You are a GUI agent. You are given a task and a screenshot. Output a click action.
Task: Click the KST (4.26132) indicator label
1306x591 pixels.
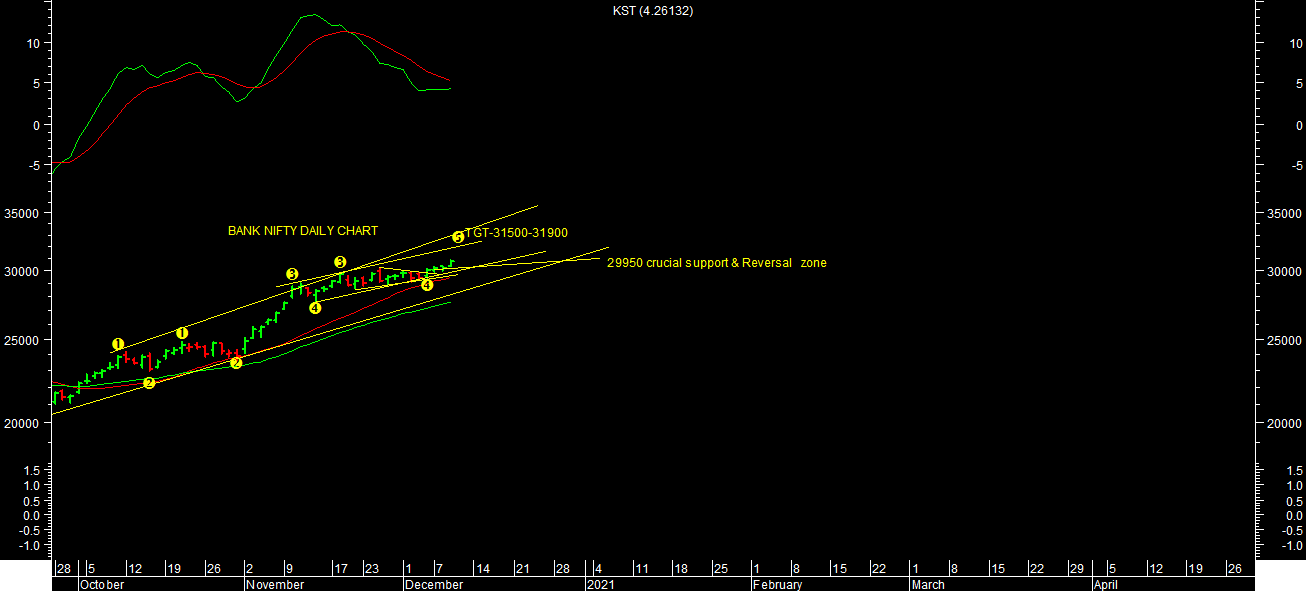click(x=653, y=11)
